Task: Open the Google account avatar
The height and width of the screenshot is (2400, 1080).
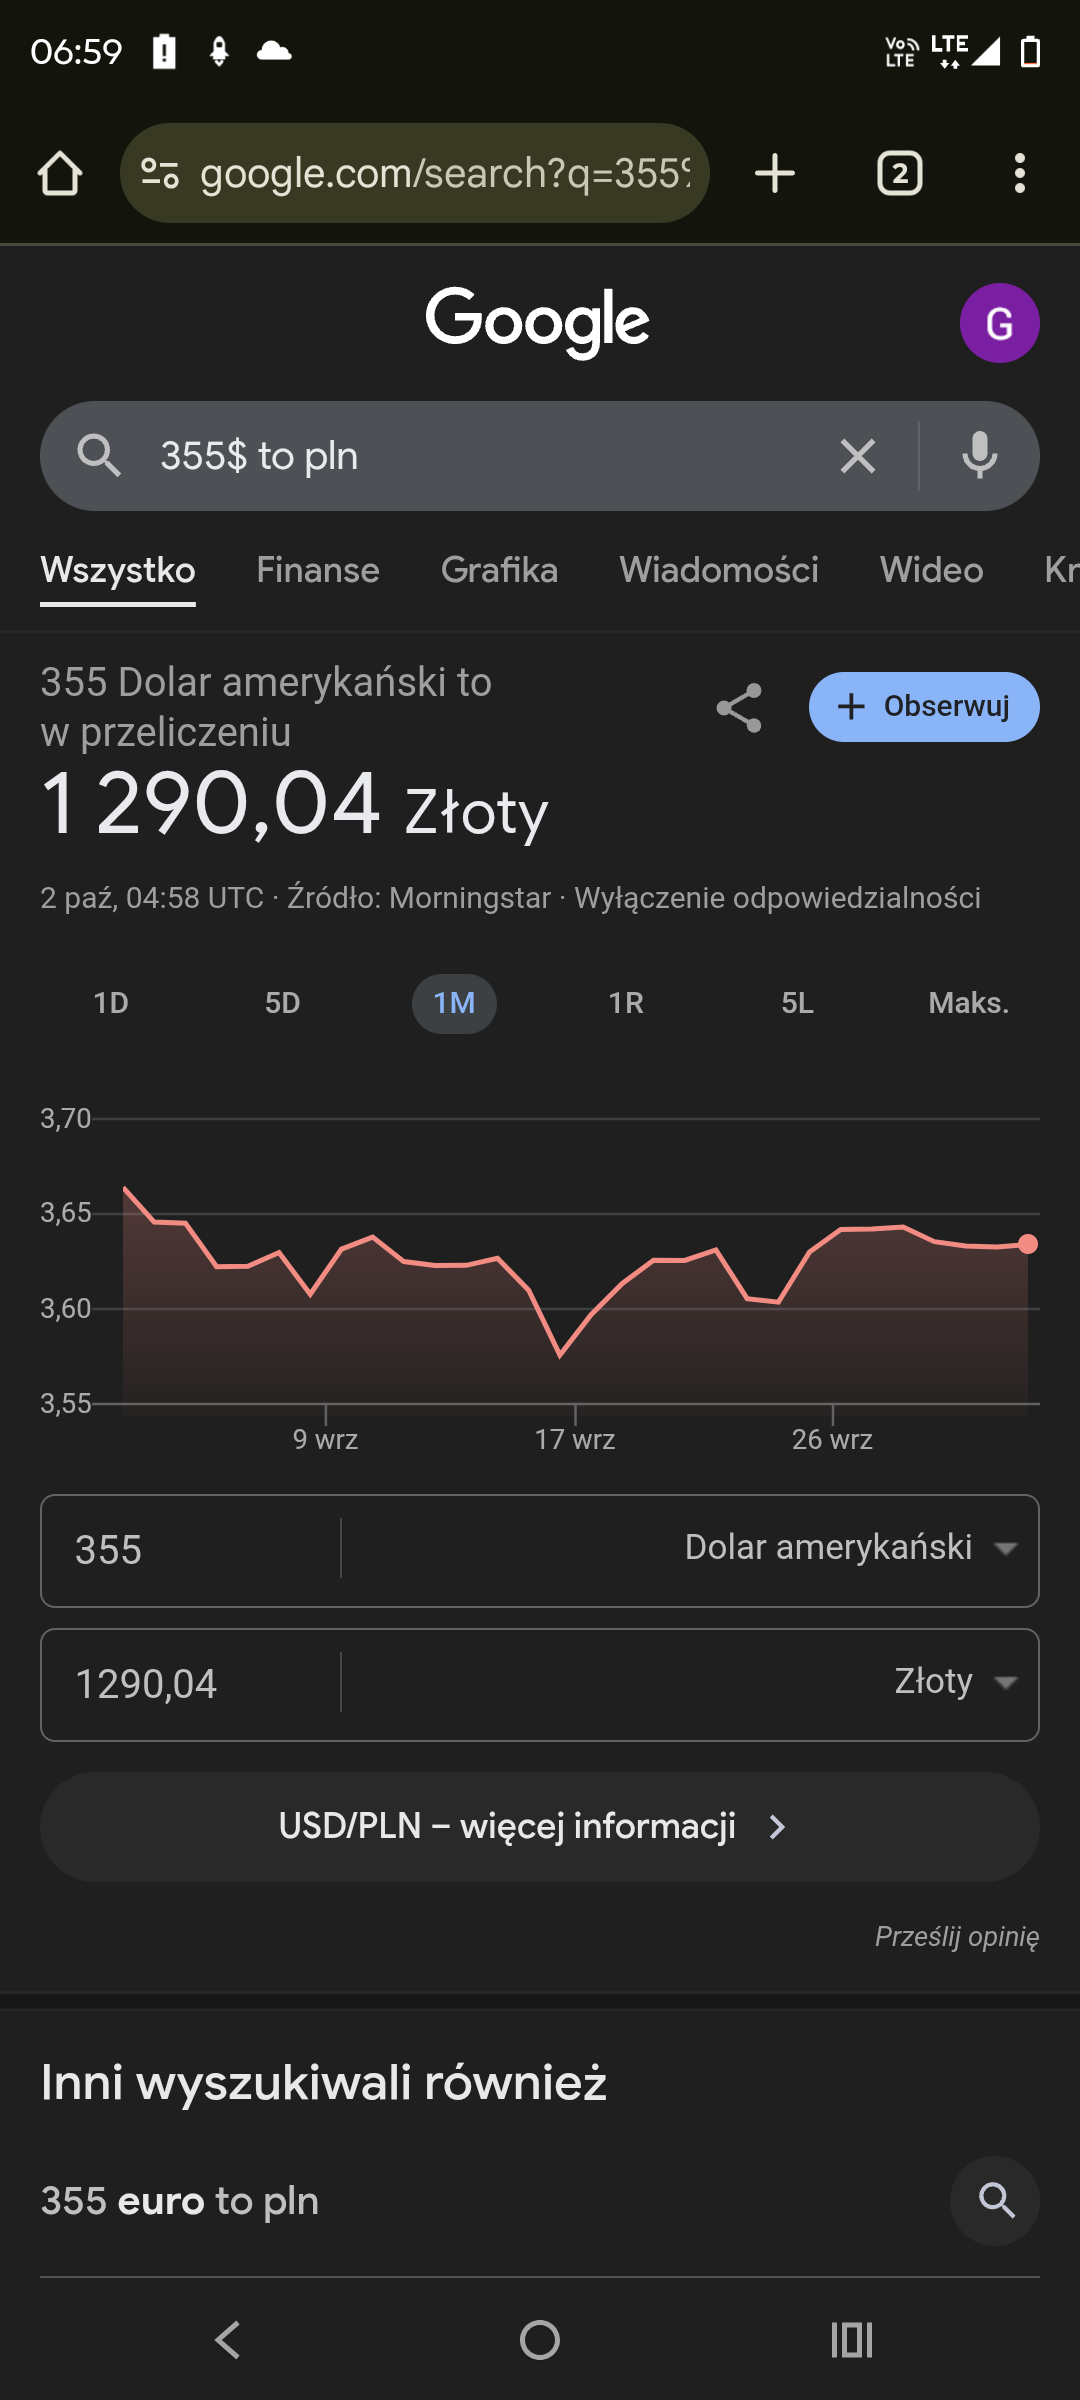Action: [x=999, y=323]
